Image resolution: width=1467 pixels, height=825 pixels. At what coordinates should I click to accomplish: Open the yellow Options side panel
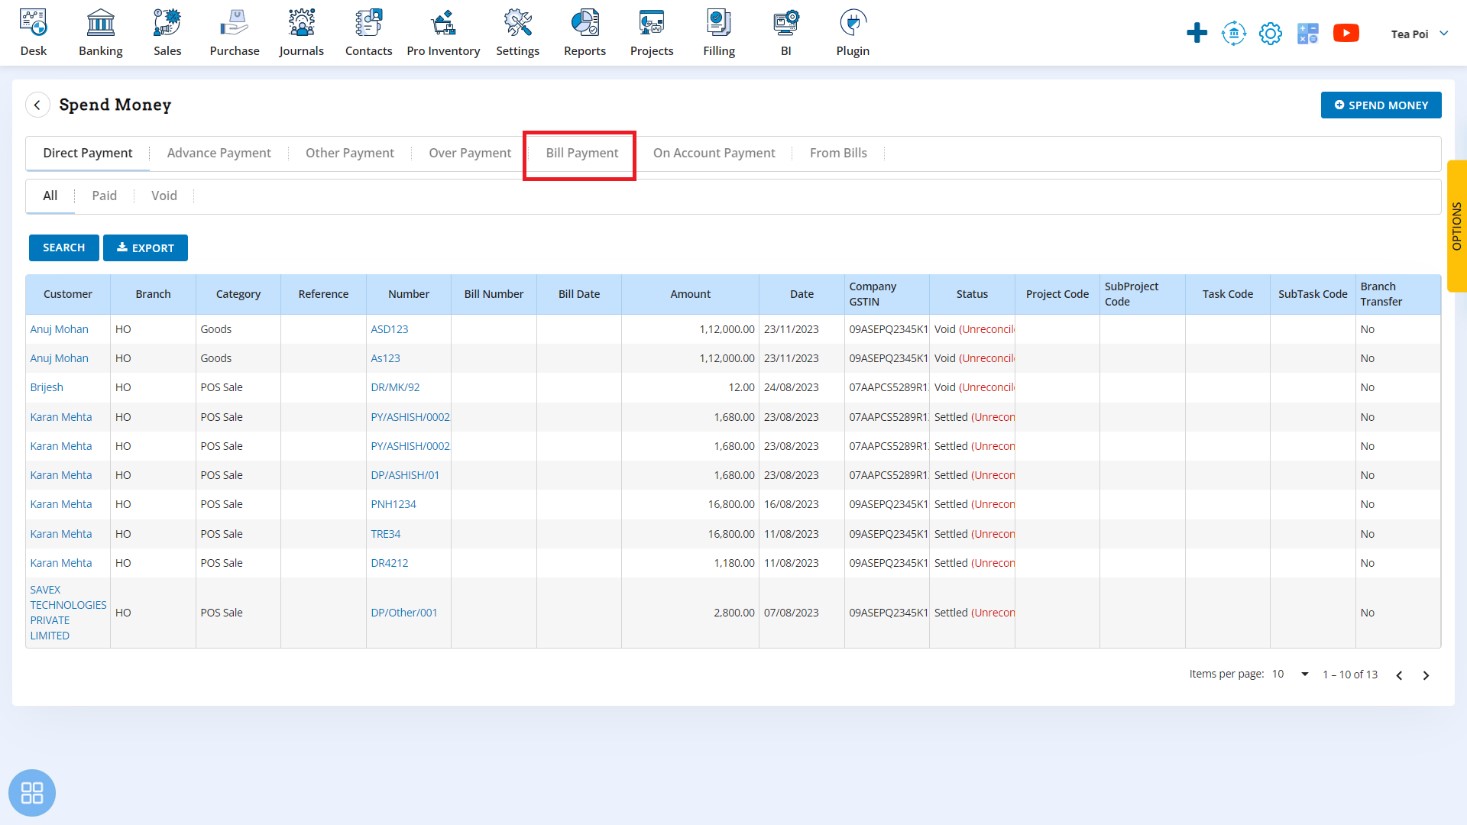click(1456, 226)
